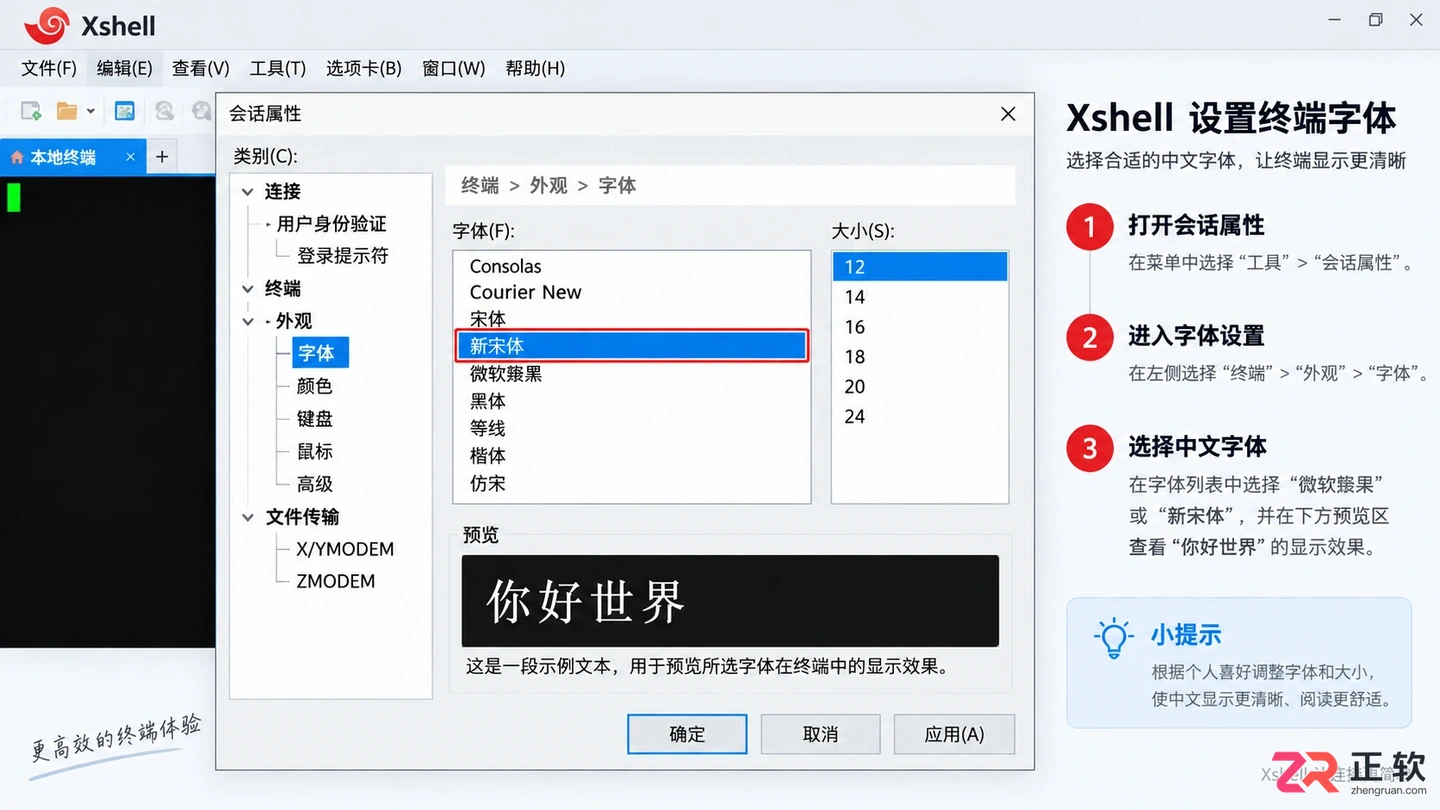Image resolution: width=1440 pixels, height=810 pixels.
Task: Open the 查看(V) menu
Action: [x=200, y=68]
